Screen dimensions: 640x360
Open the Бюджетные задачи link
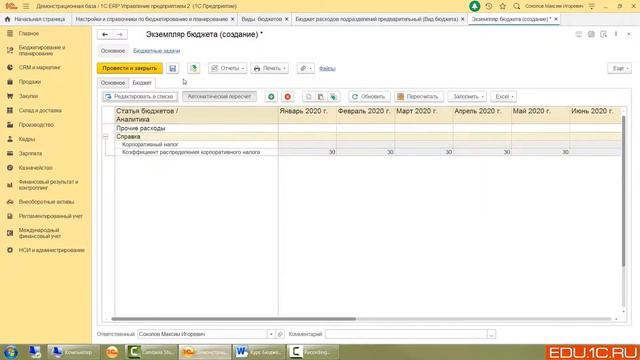(x=156, y=51)
